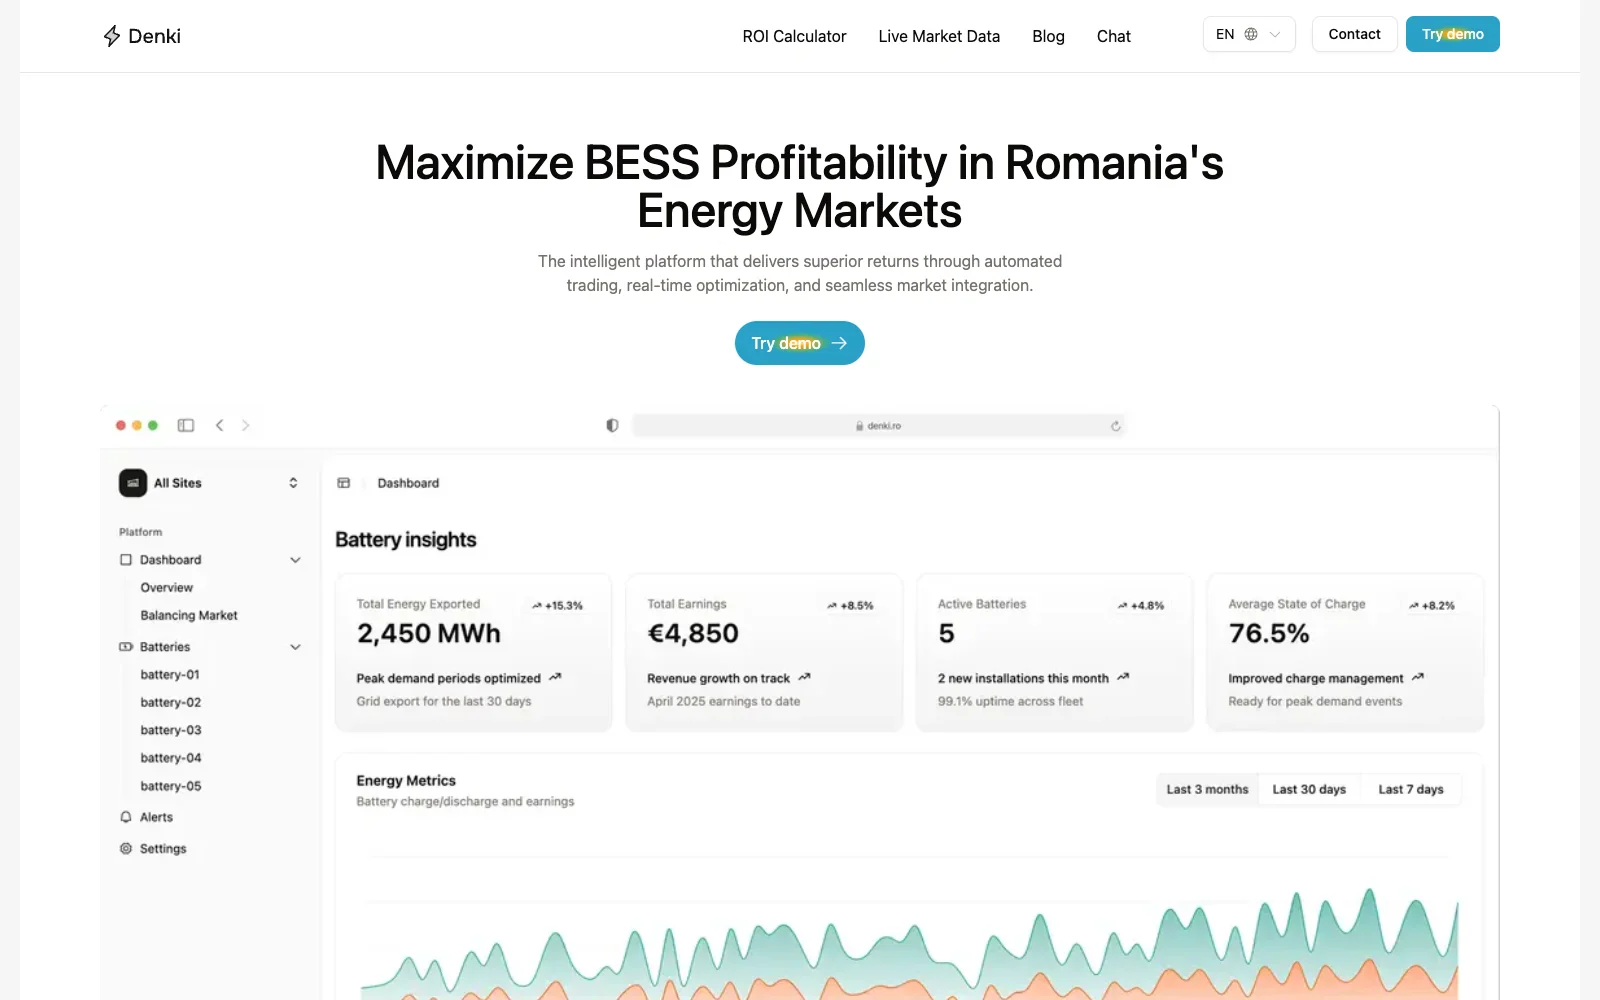Viewport: 1600px width, 1000px height.
Task: Click the Dashboard breadcrumb text
Action: click(x=408, y=483)
